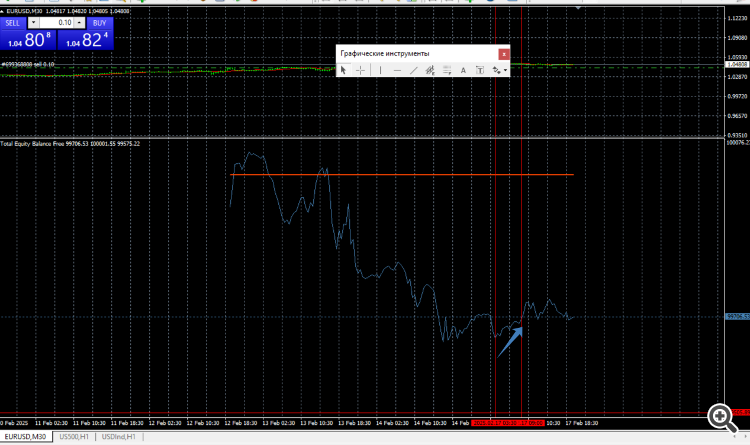Click the '11 Feb 02:30' time label
The image size is (750, 445).
click(51, 423)
